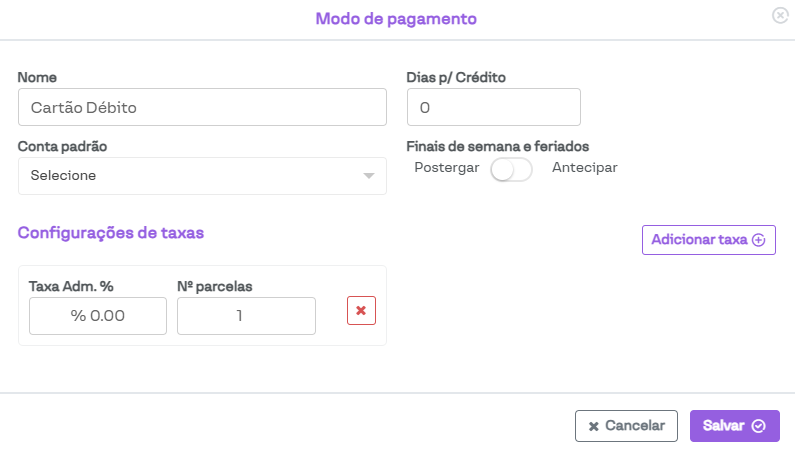Choose the Antecipar option label
795x455 pixels.
point(584,168)
